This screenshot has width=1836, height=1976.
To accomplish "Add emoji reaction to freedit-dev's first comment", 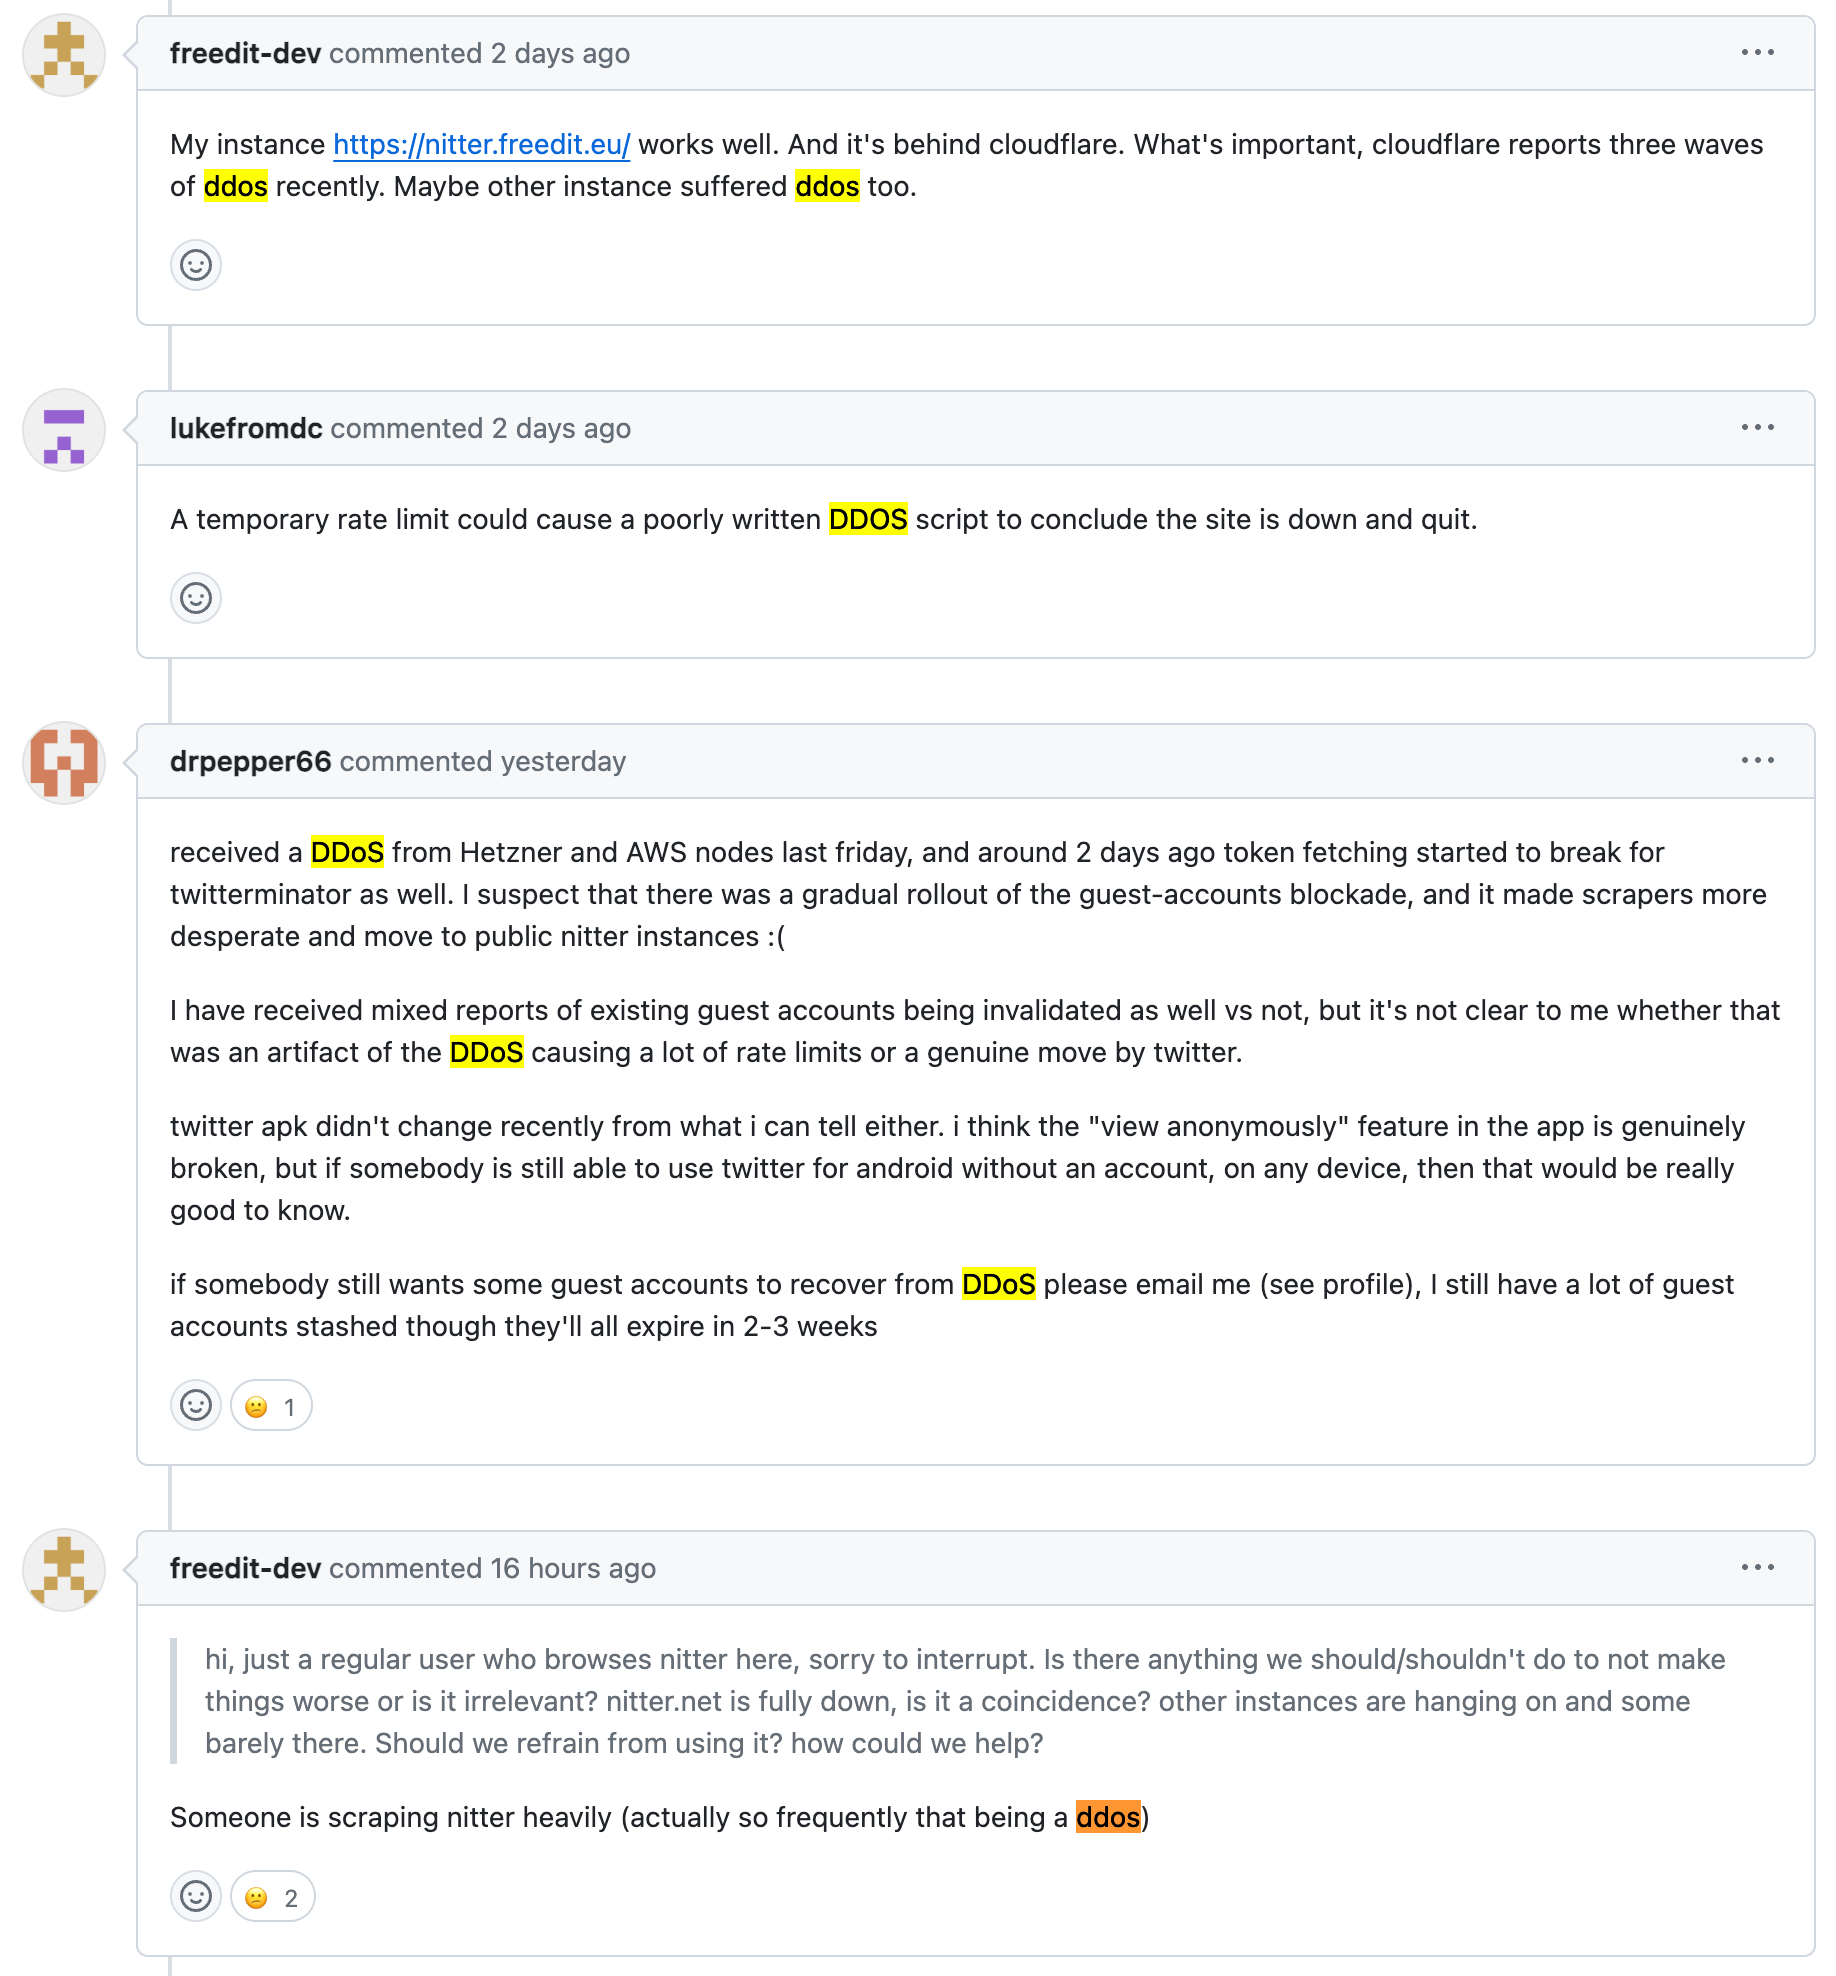I will (196, 265).
